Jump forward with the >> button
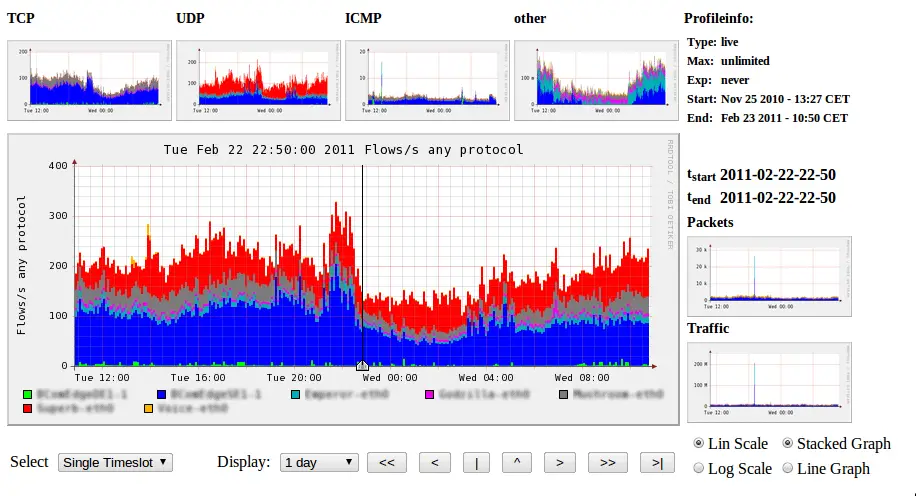The width and height of the screenshot is (916, 496). pos(608,463)
